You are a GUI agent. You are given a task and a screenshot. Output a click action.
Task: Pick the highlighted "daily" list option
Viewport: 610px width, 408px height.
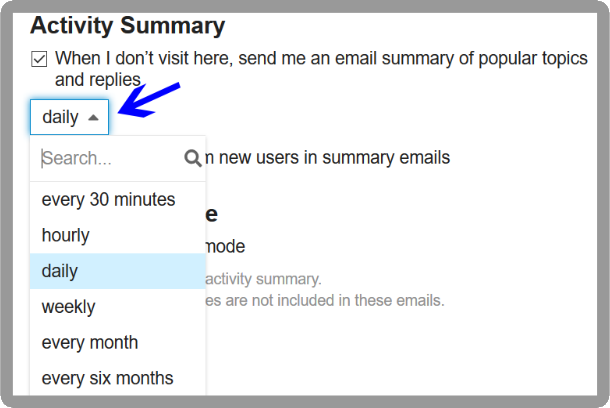point(60,271)
